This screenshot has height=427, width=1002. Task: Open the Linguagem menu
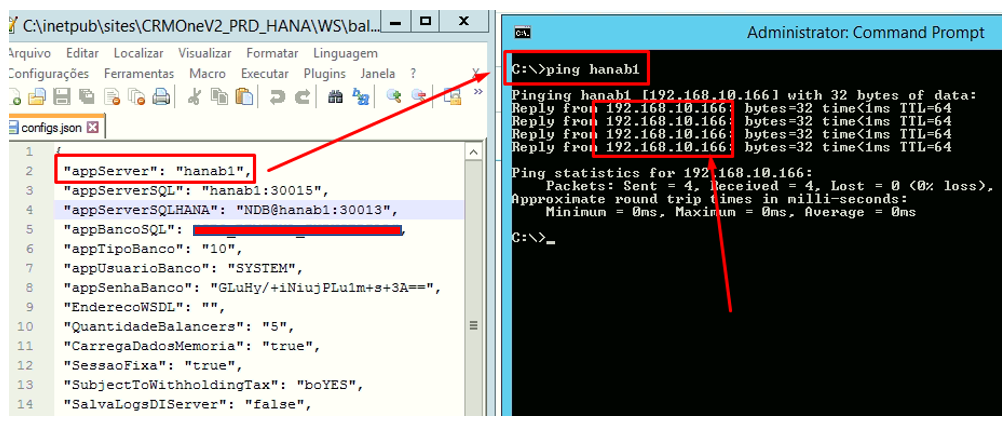(345, 53)
